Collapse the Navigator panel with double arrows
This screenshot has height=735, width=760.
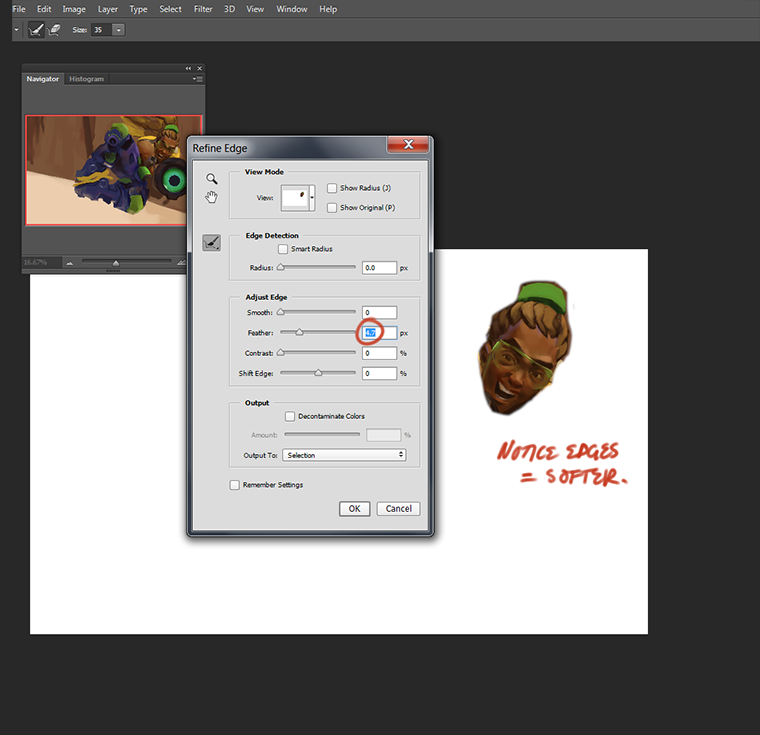point(189,68)
